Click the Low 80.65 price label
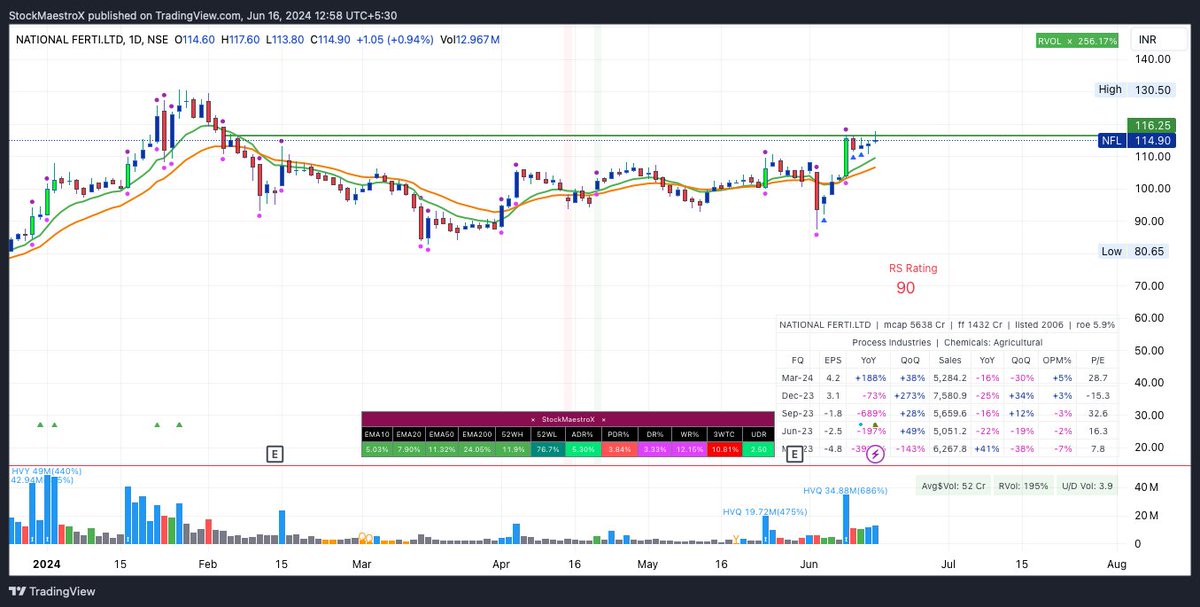Viewport: 1200px width, 607px height. tap(1134, 251)
